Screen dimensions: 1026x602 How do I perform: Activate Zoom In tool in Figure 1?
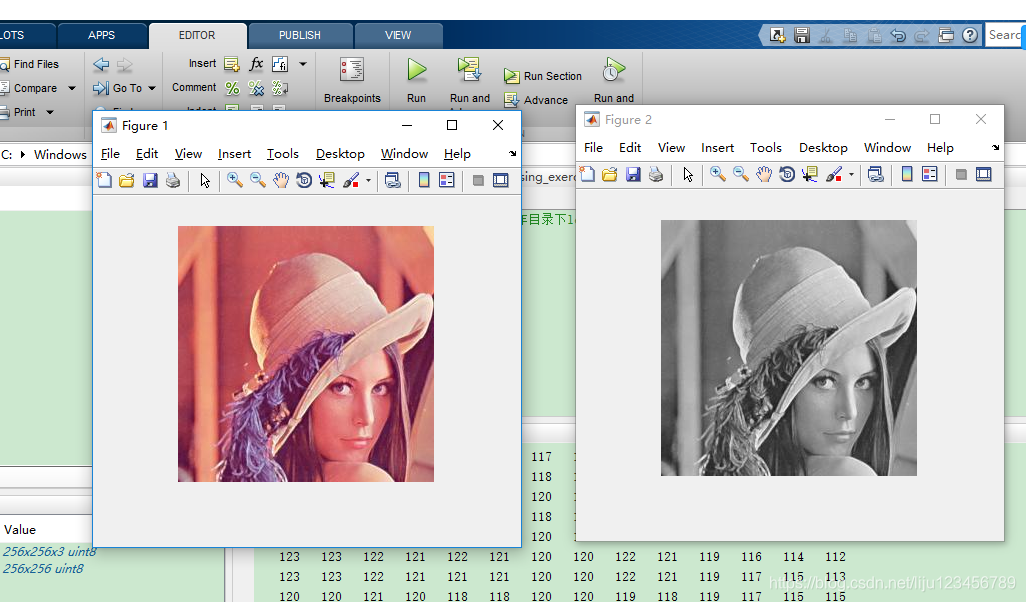pyautogui.click(x=235, y=180)
